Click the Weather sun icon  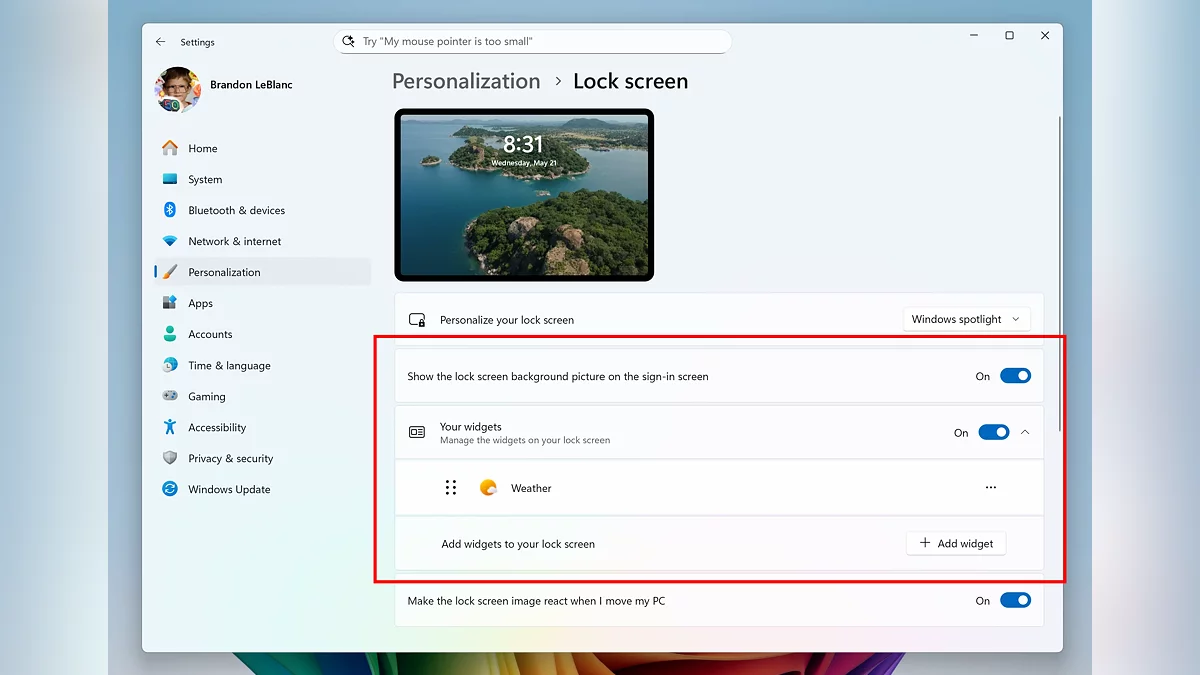488,488
